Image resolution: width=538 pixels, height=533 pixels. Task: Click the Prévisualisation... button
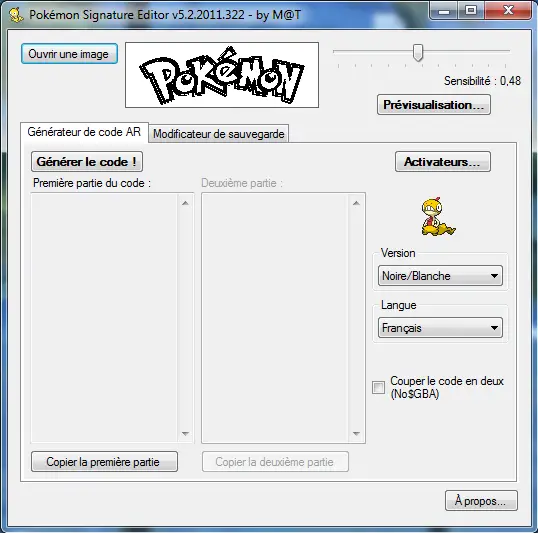[434, 105]
